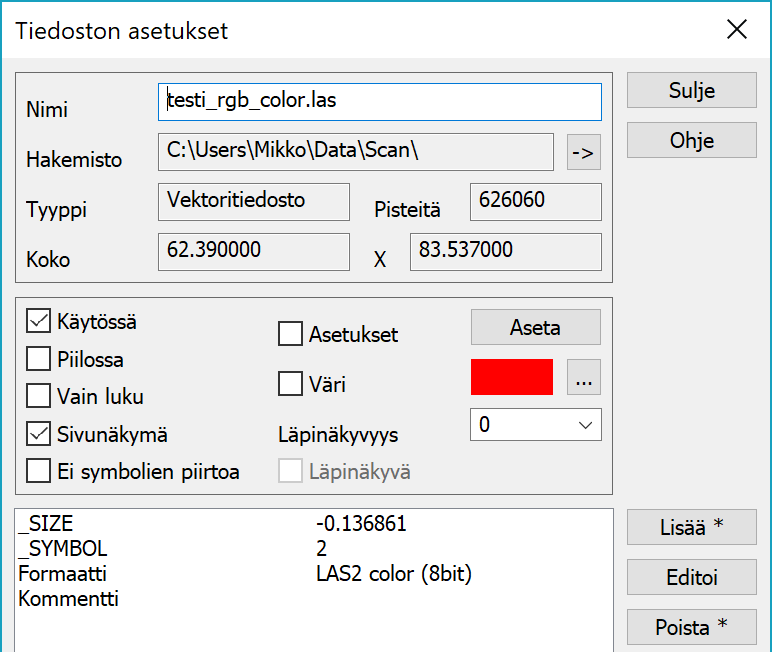Click the arrow button next to Hakemisto path

click(x=582, y=153)
